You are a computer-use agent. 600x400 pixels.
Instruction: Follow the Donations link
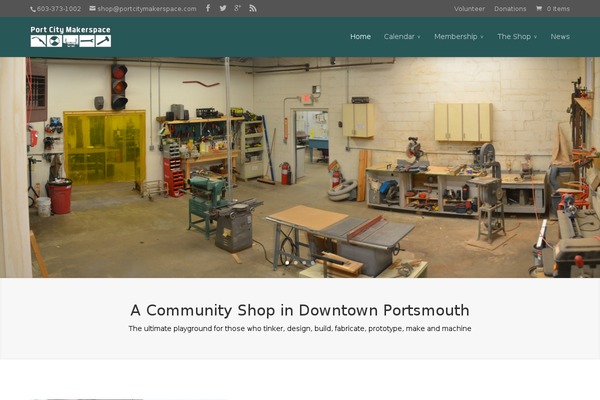pyautogui.click(x=510, y=8)
